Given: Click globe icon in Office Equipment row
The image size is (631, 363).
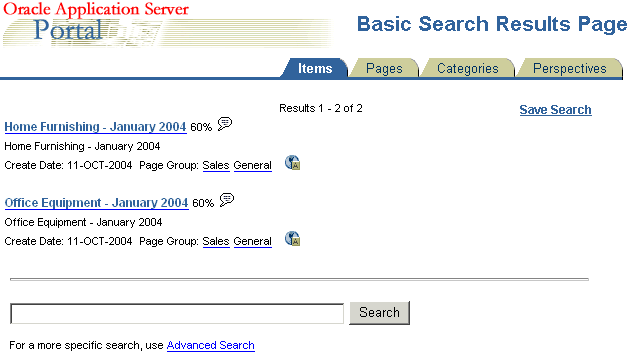Looking at the screenshot, I should tap(293, 238).
